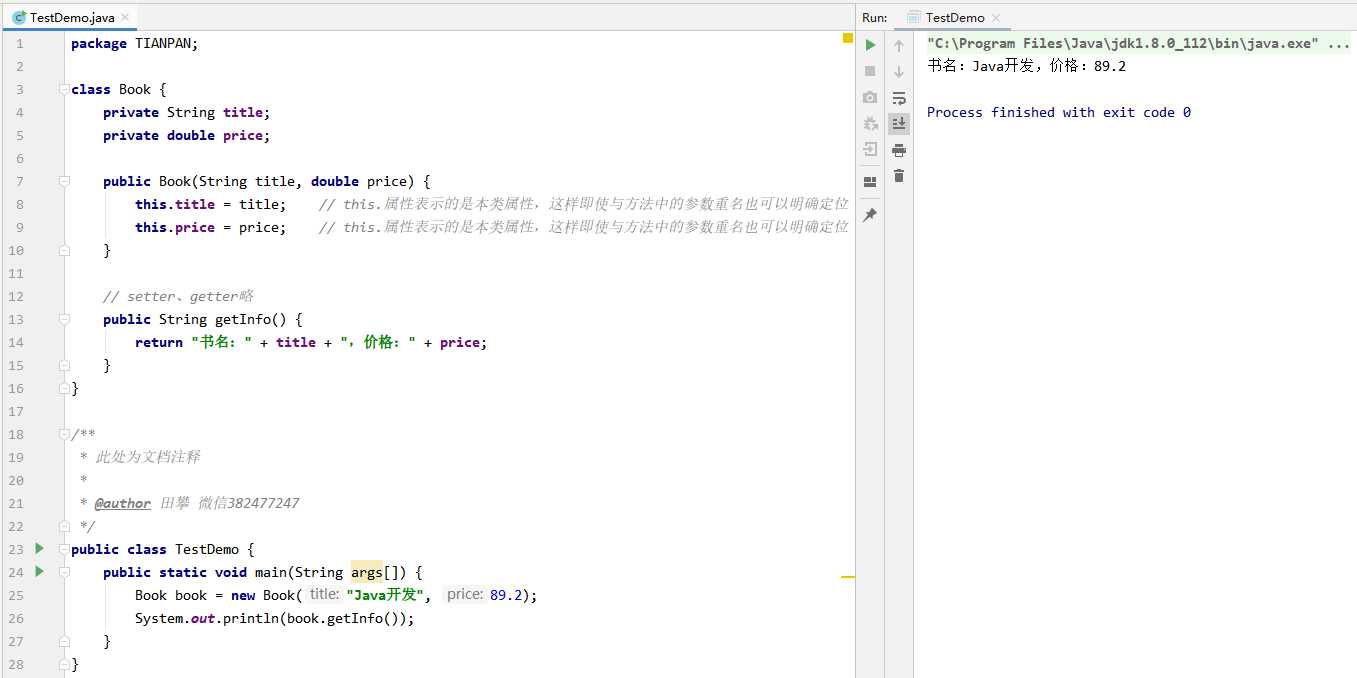The height and width of the screenshot is (678, 1357).
Task: Click the yellow code analysis indicator
Action: tap(847, 38)
